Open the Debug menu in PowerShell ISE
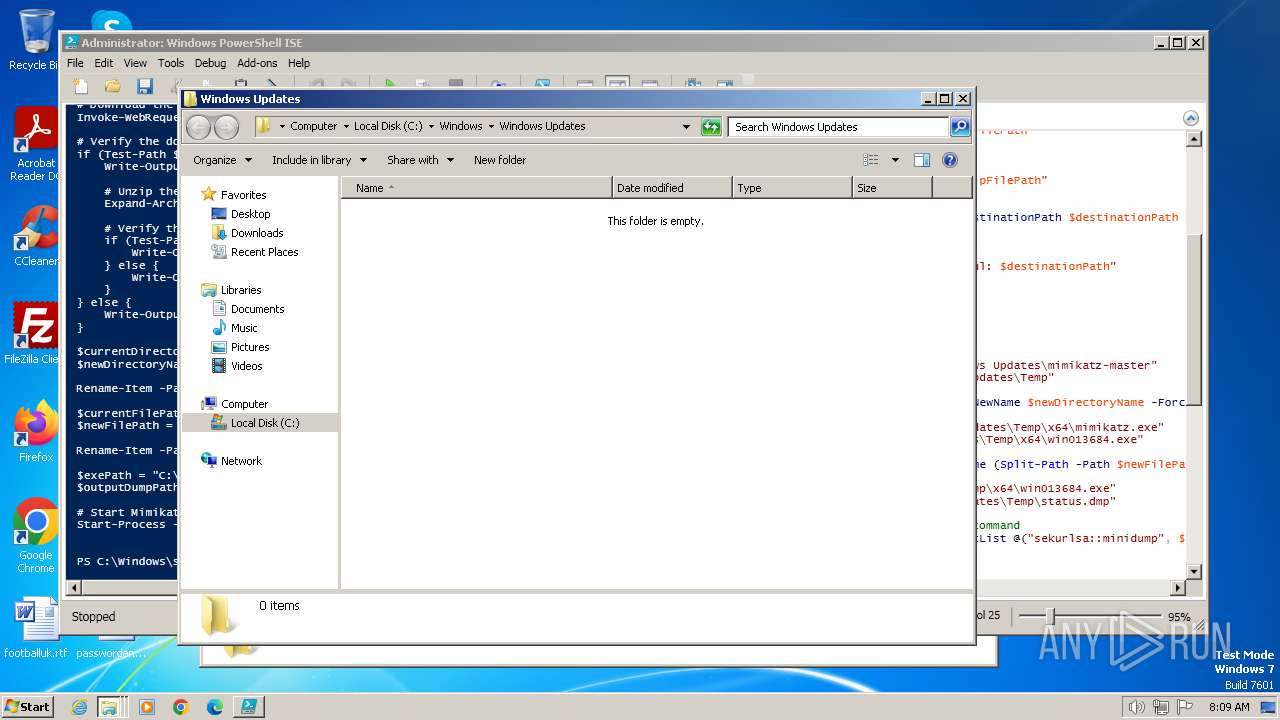Viewport: 1280px width, 720px height. pos(210,63)
